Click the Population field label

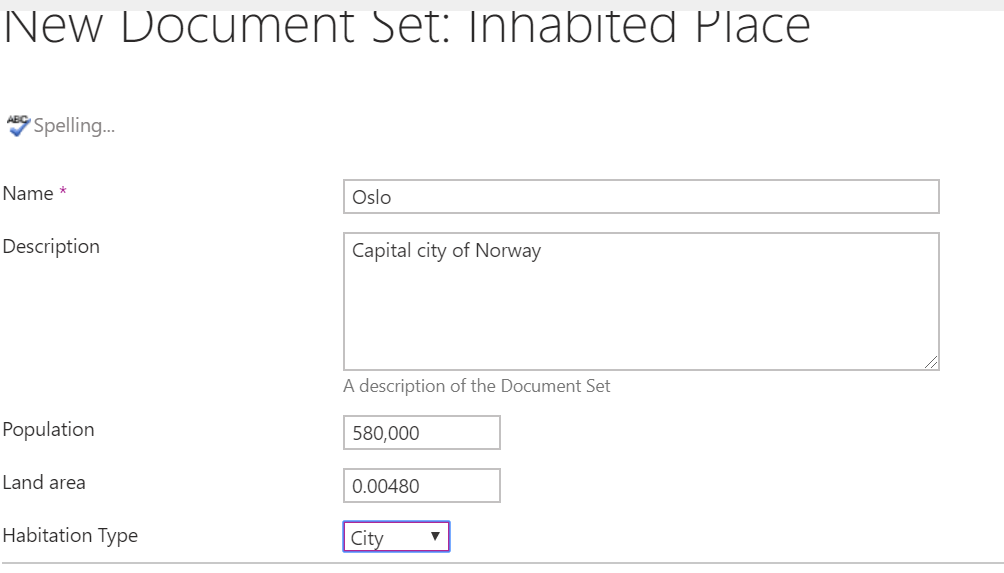pos(49,430)
